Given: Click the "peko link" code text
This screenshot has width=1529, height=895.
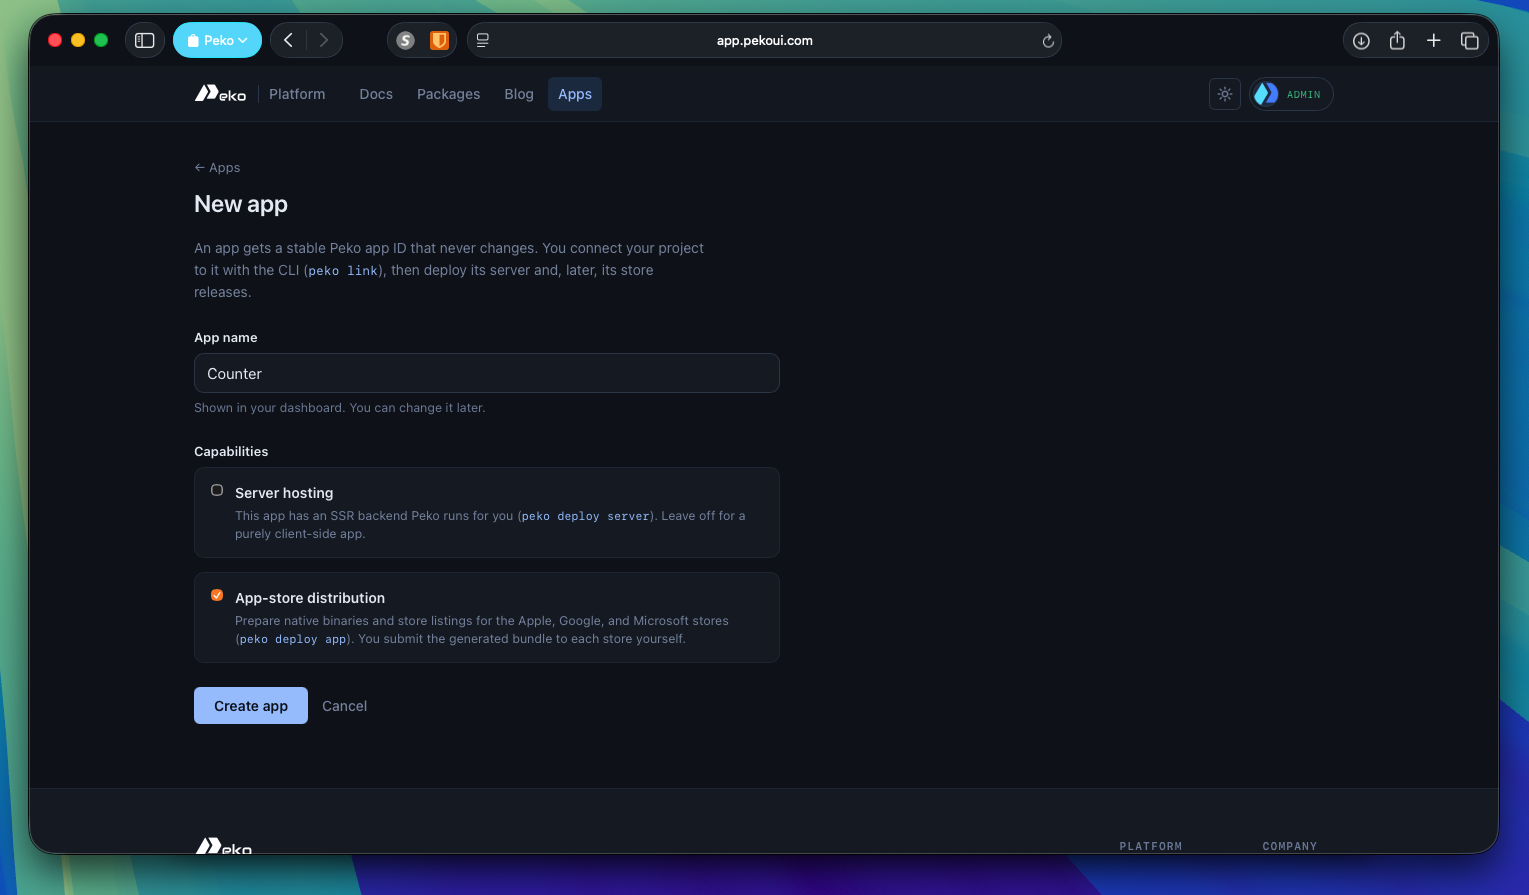Looking at the screenshot, I should (x=343, y=271).
